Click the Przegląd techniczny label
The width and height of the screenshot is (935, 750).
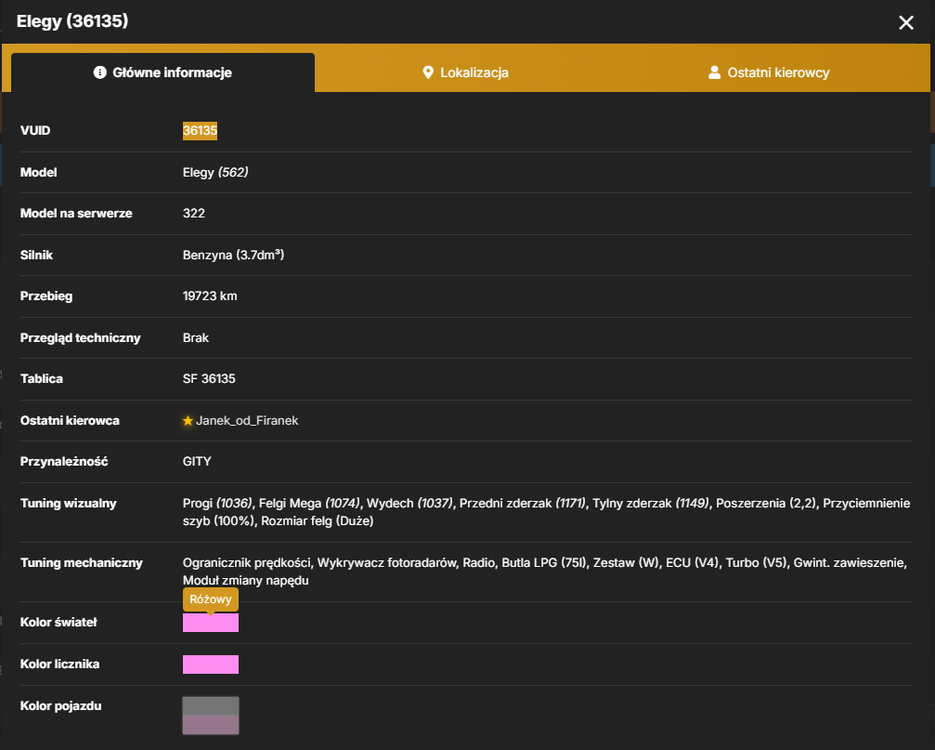(81, 338)
